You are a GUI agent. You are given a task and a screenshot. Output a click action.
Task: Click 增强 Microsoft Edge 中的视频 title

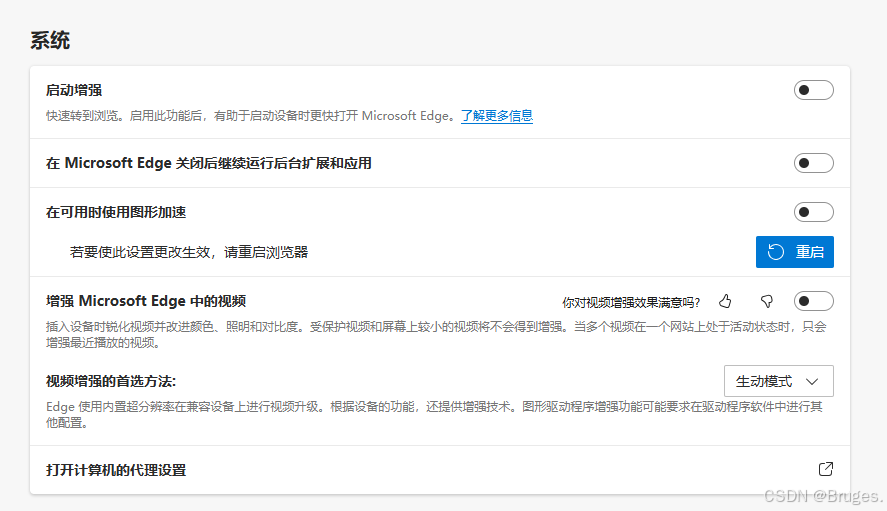(x=146, y=301)
